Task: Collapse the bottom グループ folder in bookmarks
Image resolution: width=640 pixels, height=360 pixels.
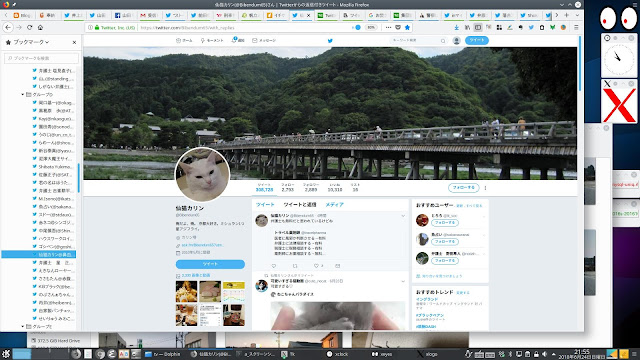Action: (x=23, y=327)
